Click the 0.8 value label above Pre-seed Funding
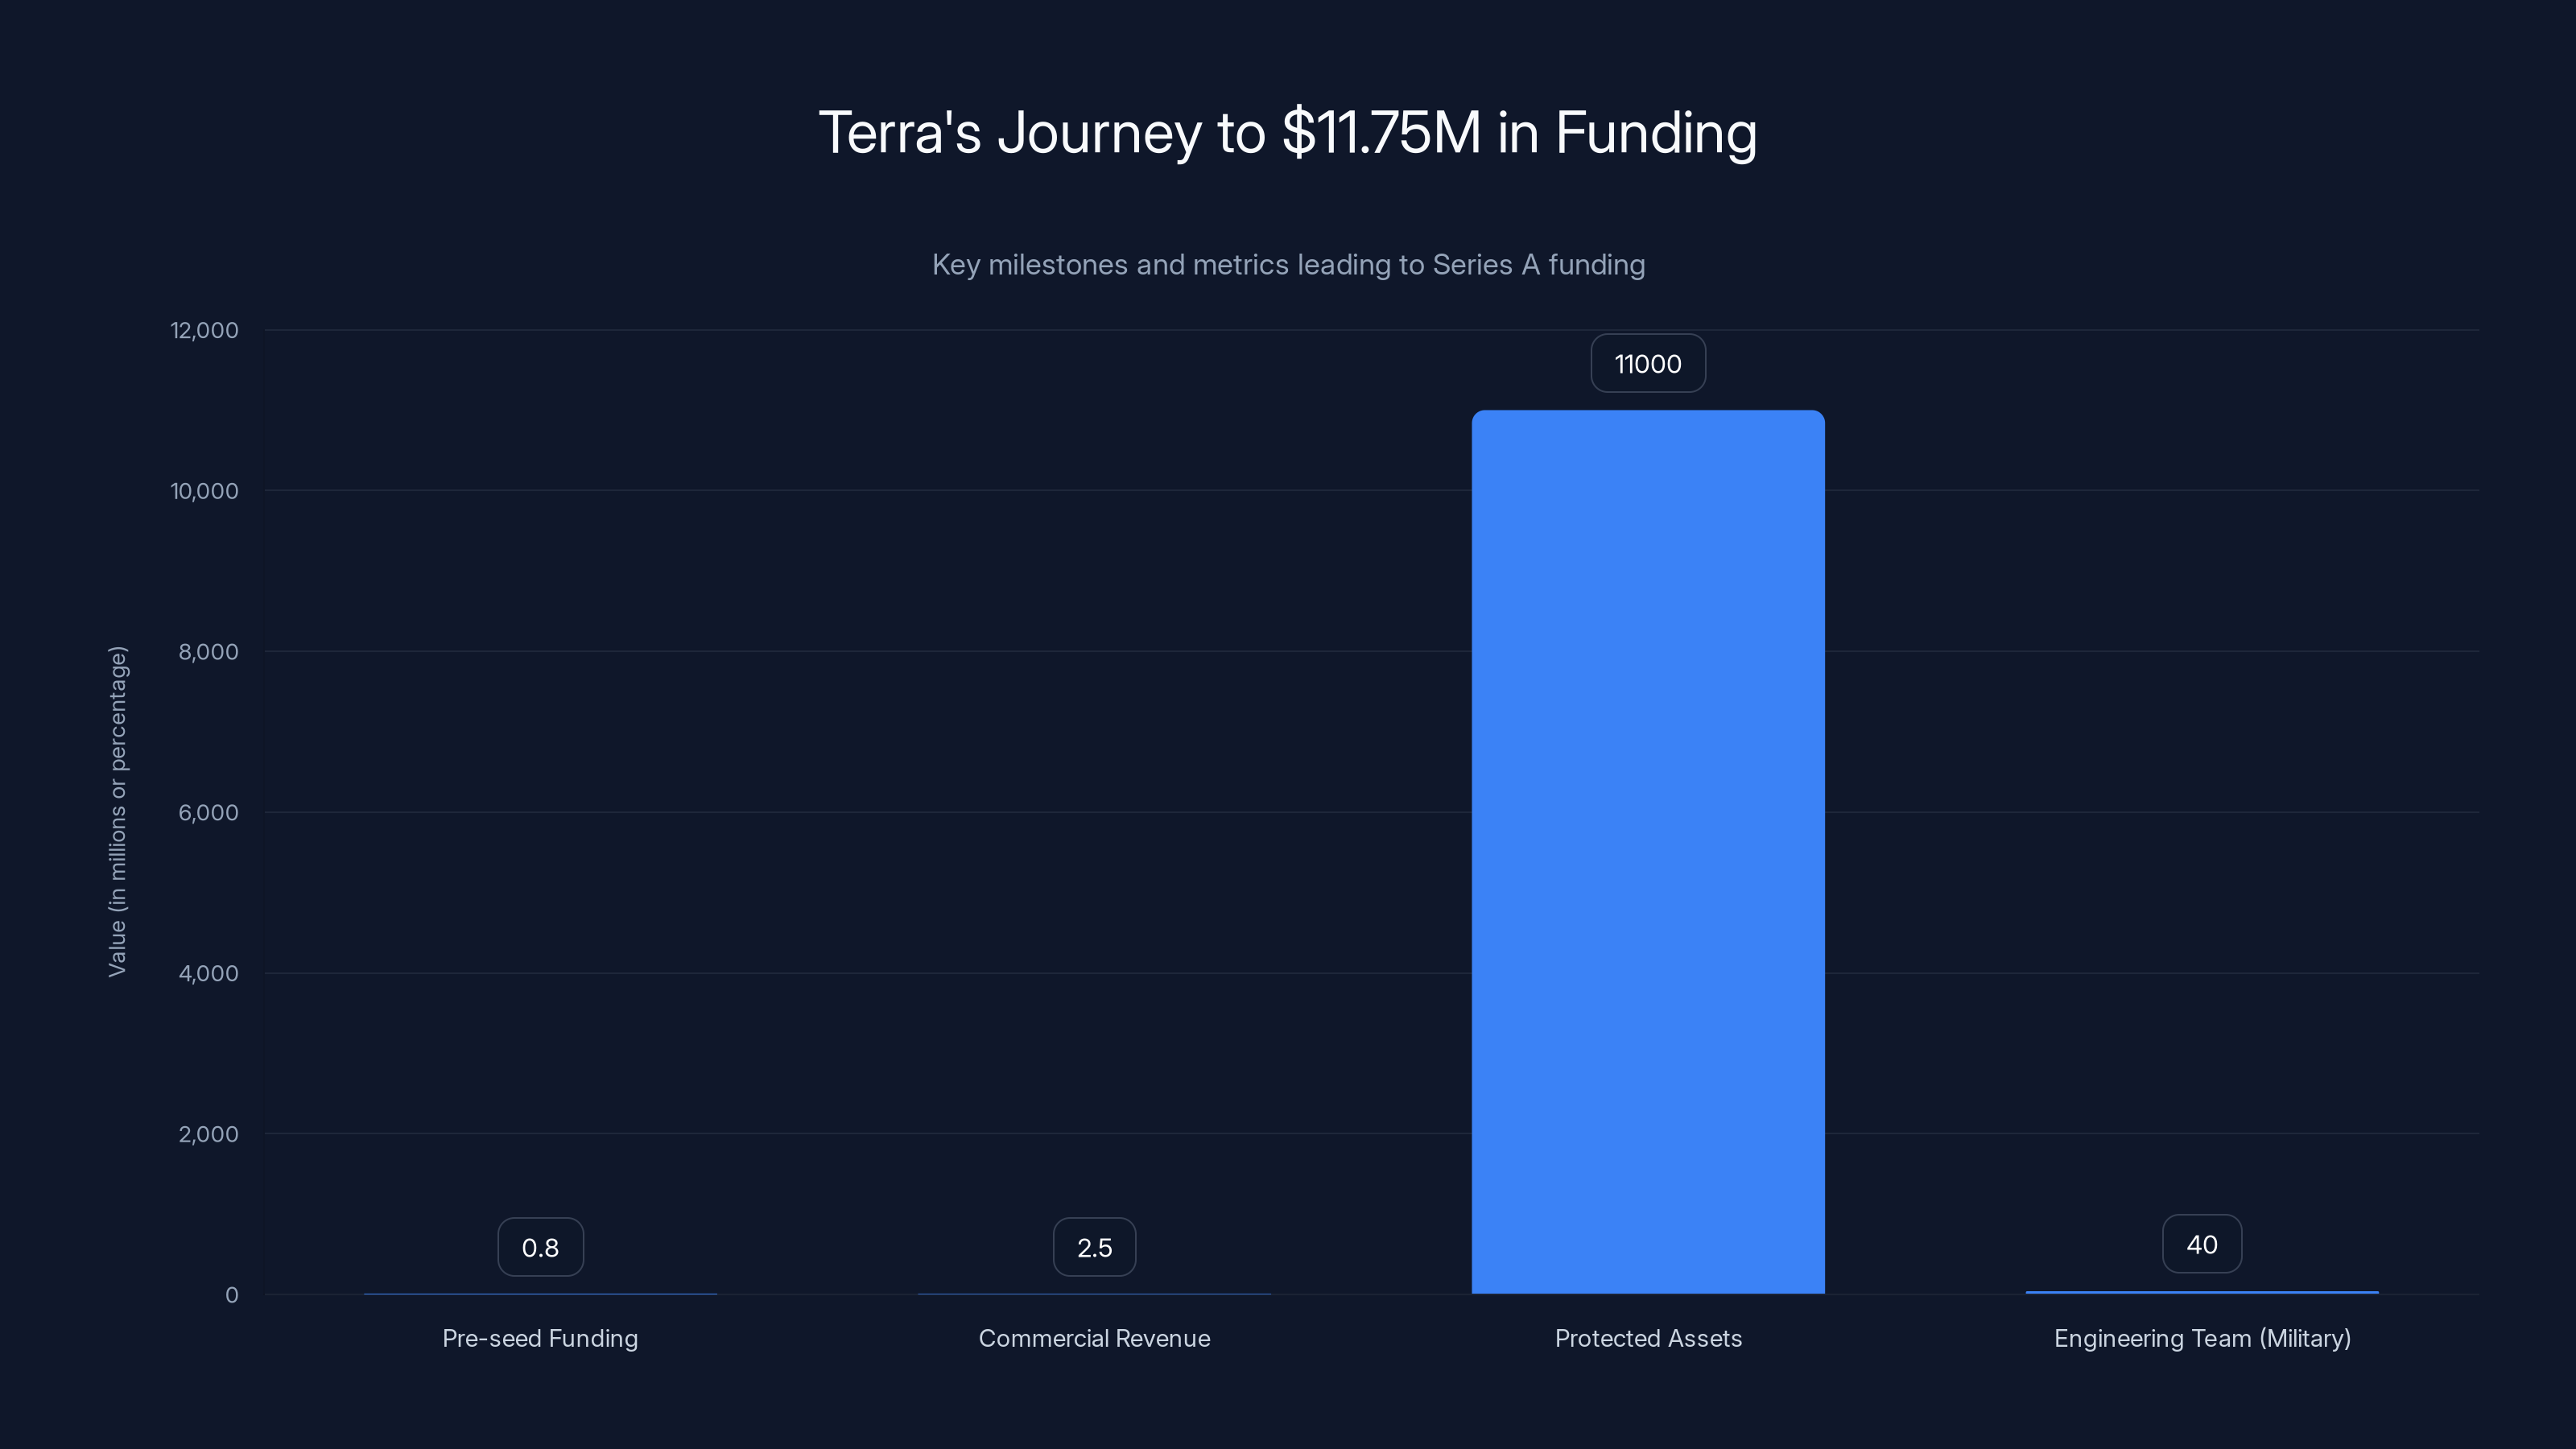 [x=540, y=1246]
